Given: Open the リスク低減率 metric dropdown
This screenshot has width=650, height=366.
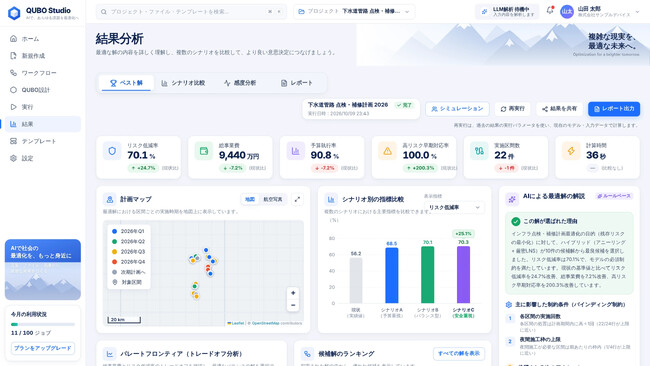Looking at the screenshot, I should tap(454, 207).
